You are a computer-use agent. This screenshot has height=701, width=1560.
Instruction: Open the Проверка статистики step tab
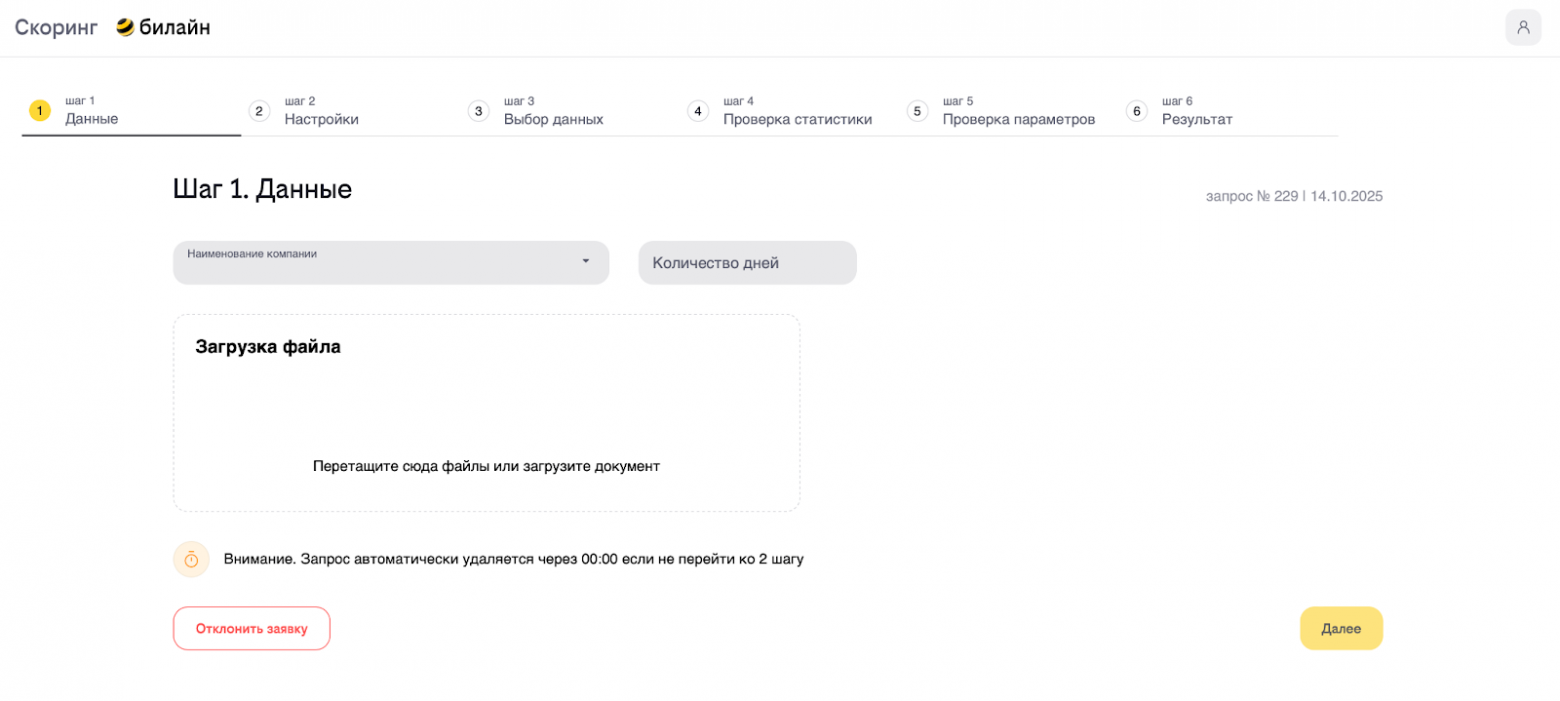pyautogui.click(x=796, y=118)
